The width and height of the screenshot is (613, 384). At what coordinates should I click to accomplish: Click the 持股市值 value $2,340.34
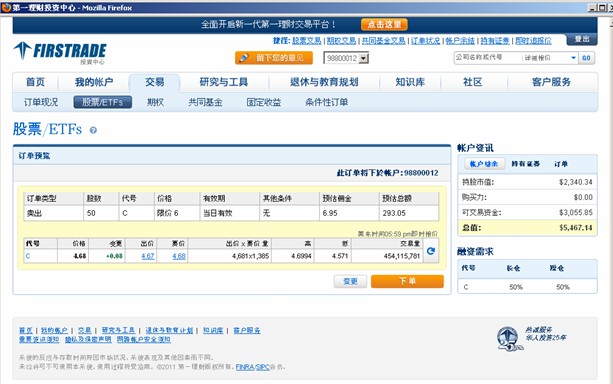[x=576, y=182]
